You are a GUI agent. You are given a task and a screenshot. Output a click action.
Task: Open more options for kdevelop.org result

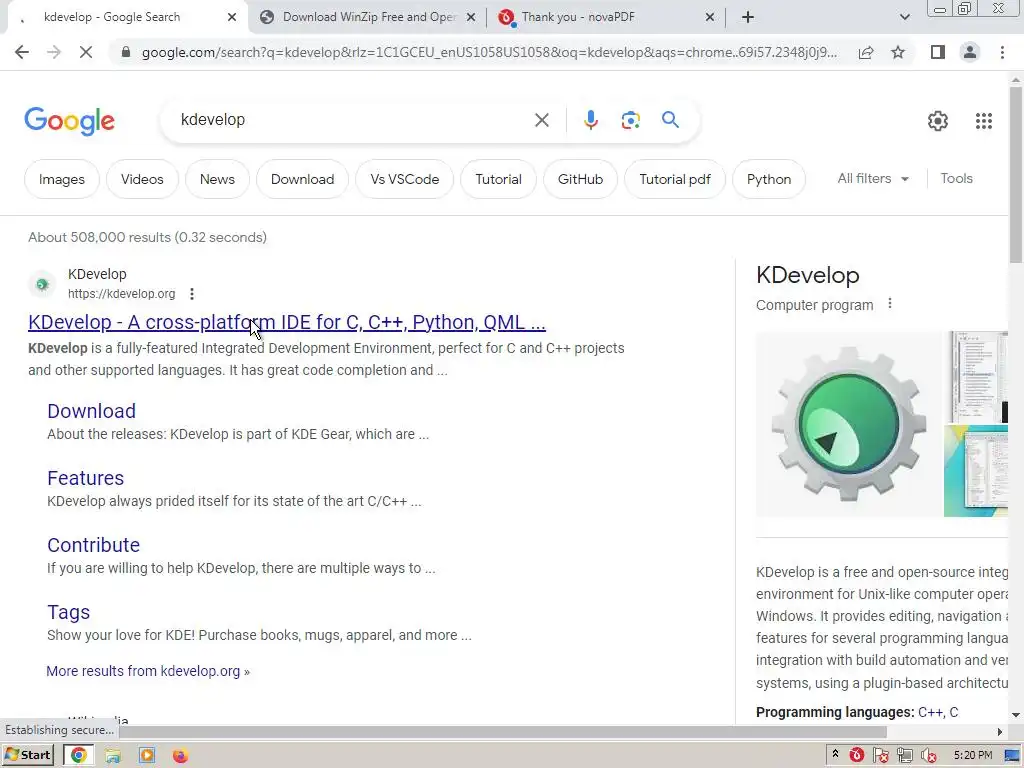tap(191, 294)
